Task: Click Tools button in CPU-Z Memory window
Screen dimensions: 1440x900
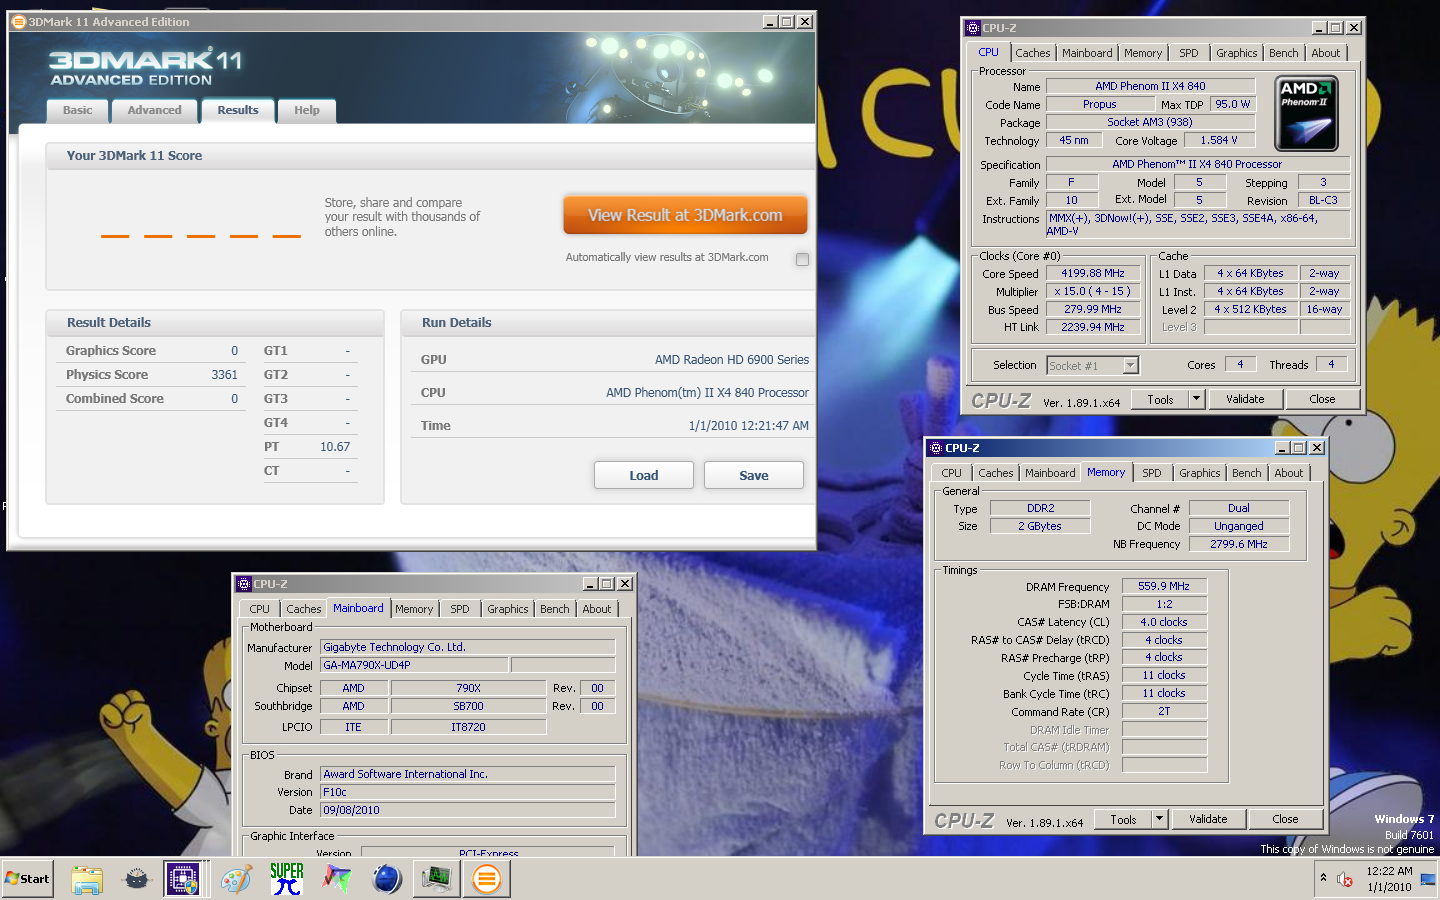Action: pos(1123,819)
